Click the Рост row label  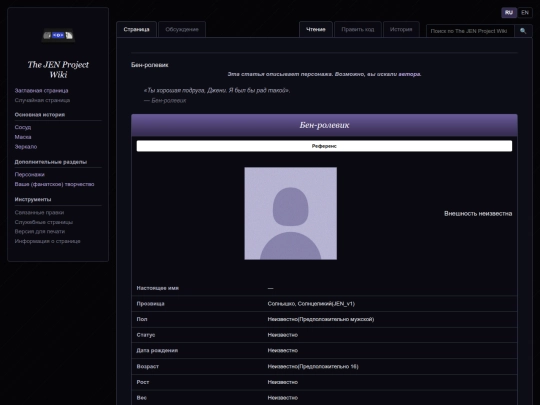143,382
